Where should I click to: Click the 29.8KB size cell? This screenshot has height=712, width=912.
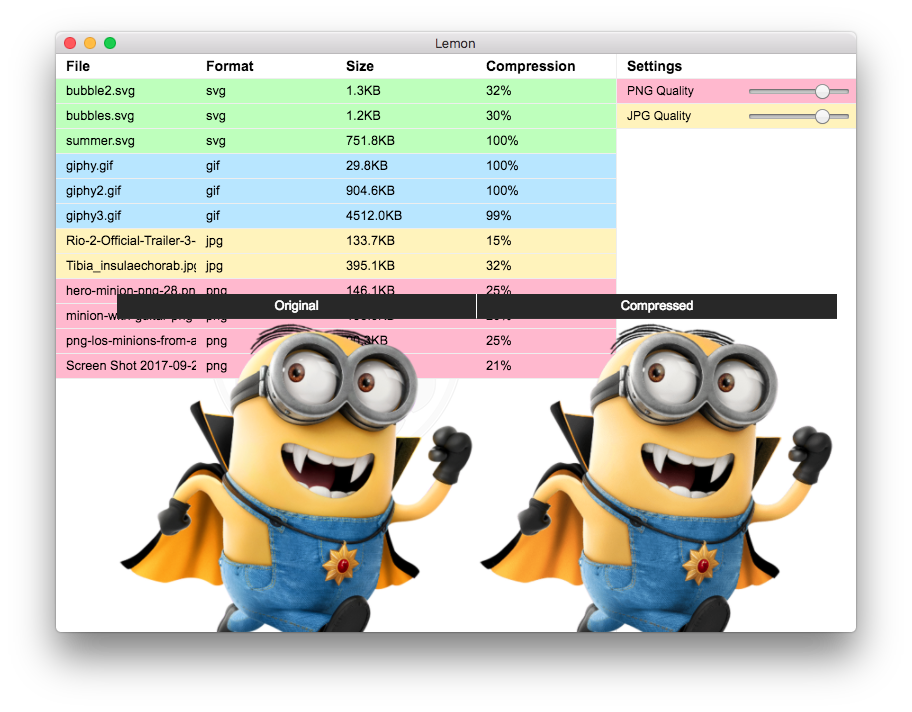(x=366, y=166)
